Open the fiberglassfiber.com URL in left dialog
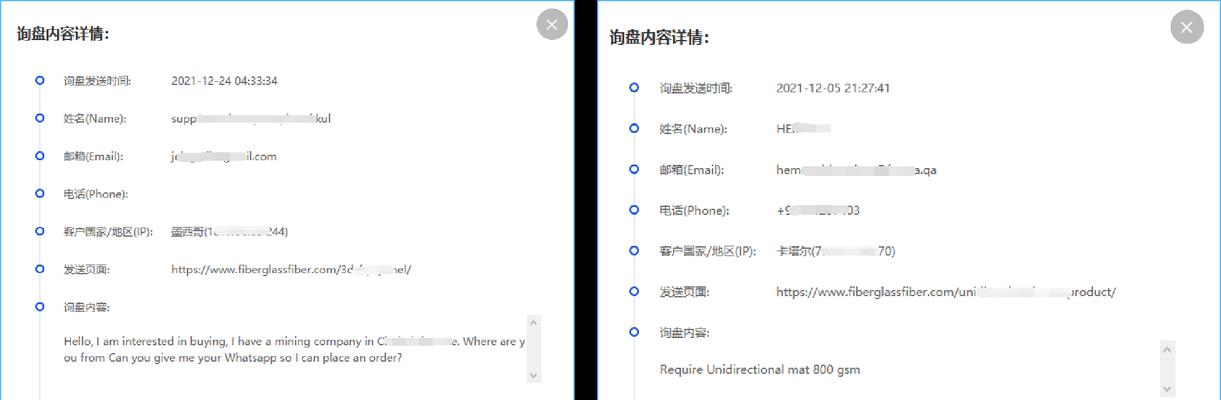Viewport: 1221px width, 400px height. (291, 270)
